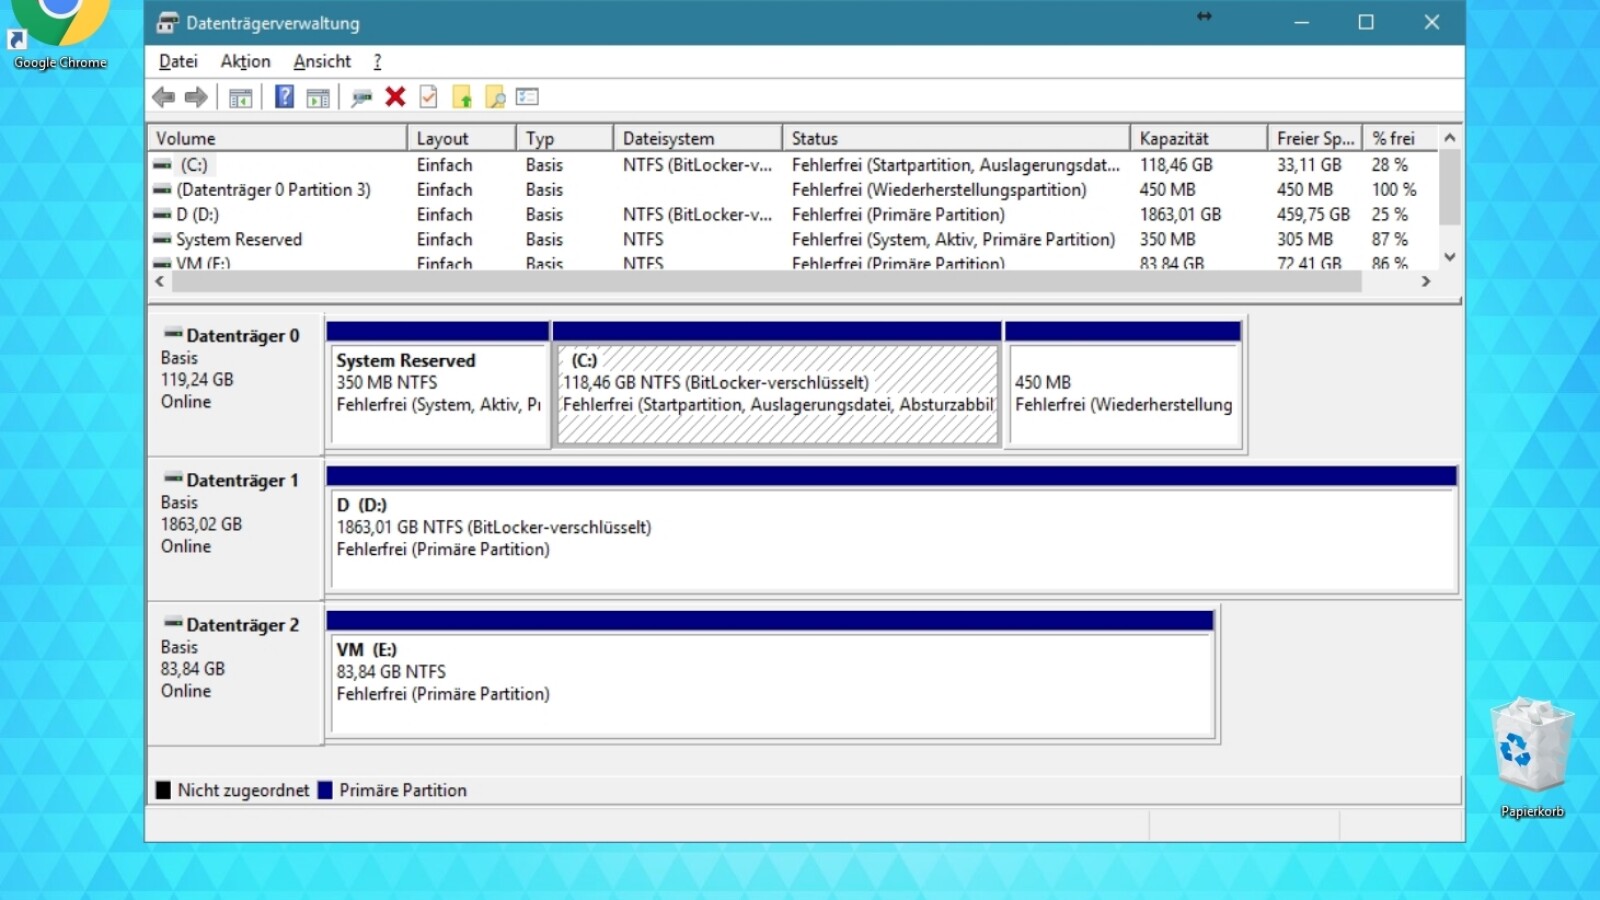Click the rightmost list-view toolbar icon
The height and width of the screenshot is (900, 1600).
pos(528,96)
